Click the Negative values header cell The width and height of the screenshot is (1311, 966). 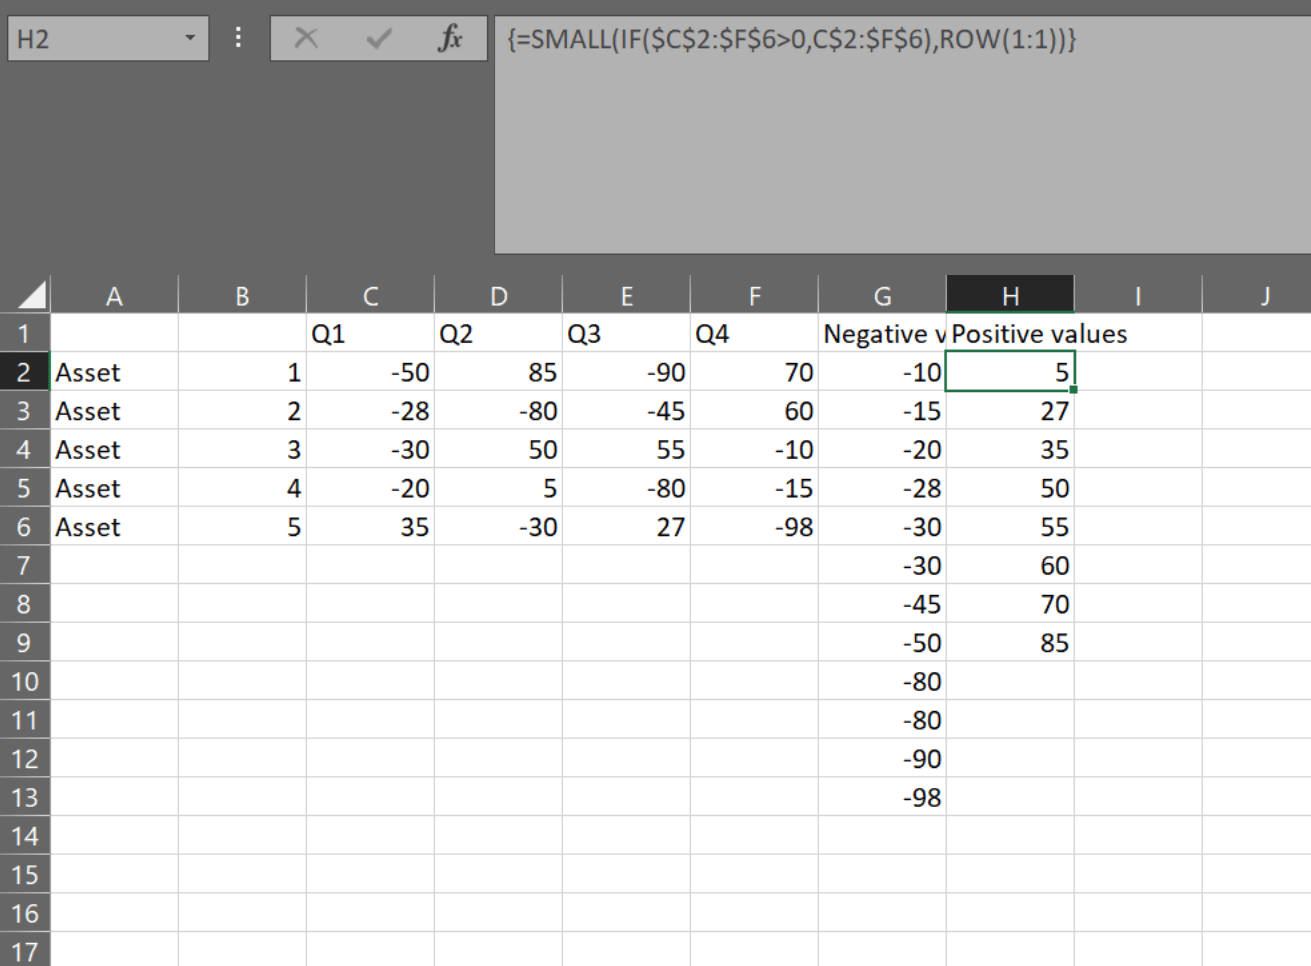(x=882, y=333)
